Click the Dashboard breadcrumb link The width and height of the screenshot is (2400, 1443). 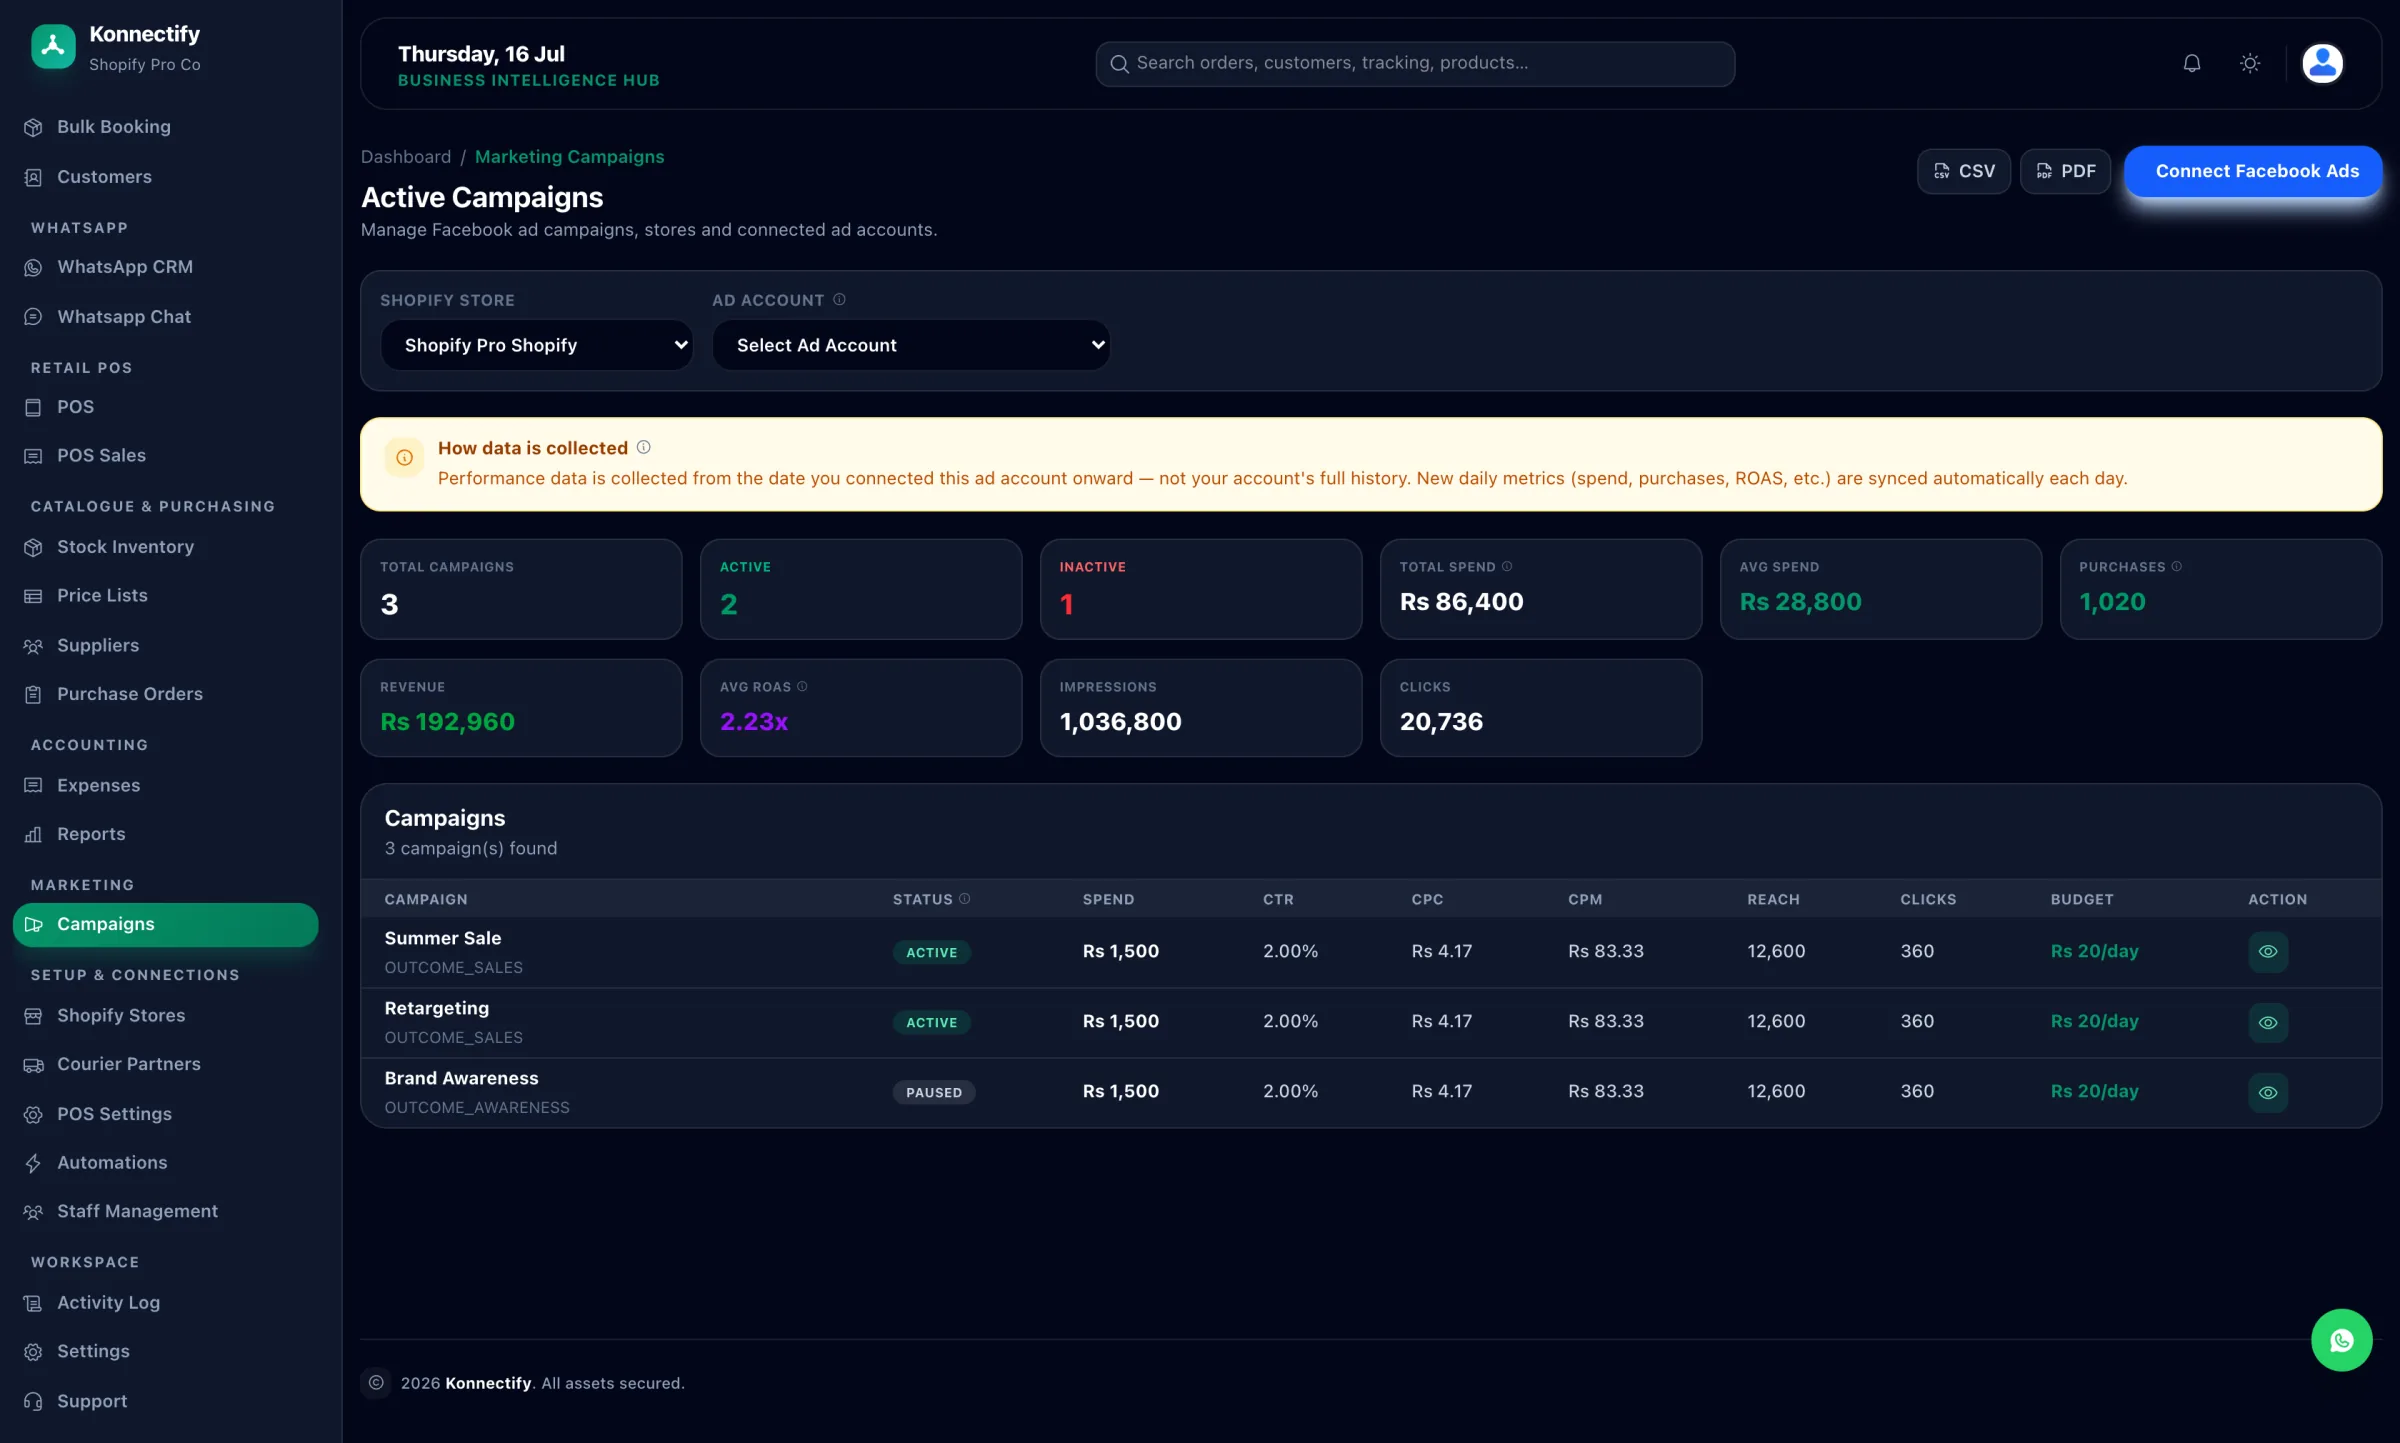(406, 157)
